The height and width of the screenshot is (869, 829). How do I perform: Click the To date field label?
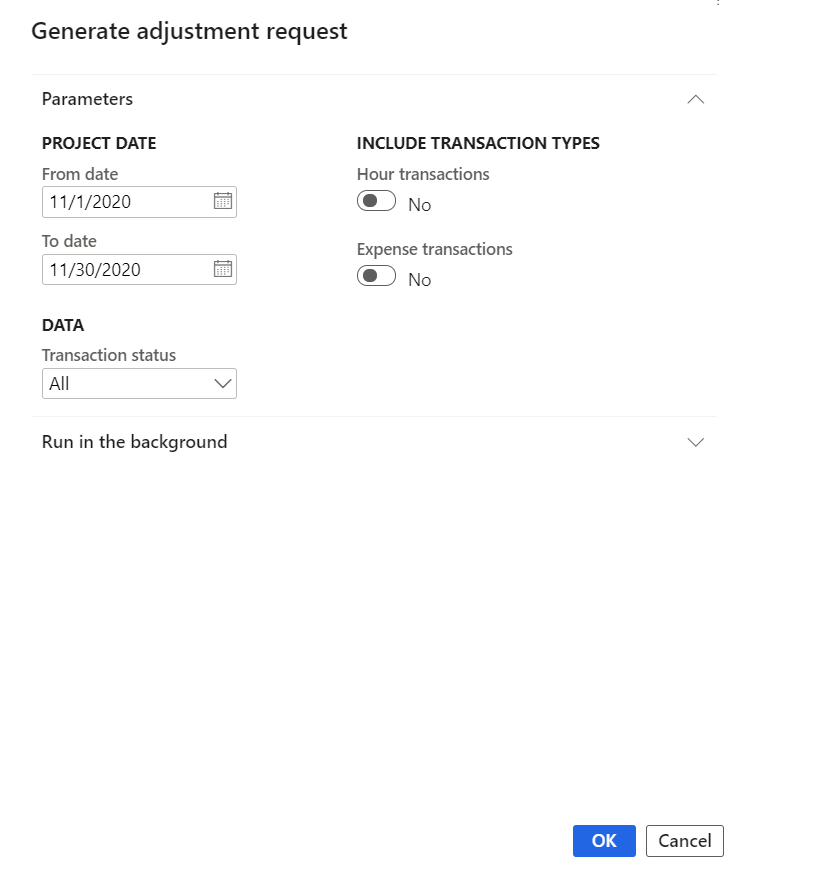(69, 241)
